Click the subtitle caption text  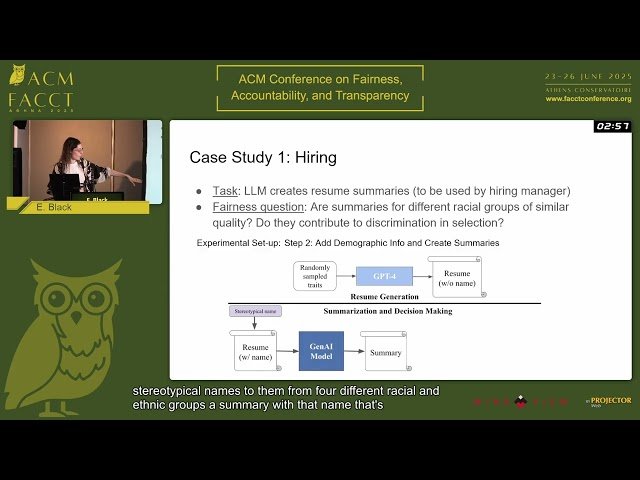(x=286, y=398)
